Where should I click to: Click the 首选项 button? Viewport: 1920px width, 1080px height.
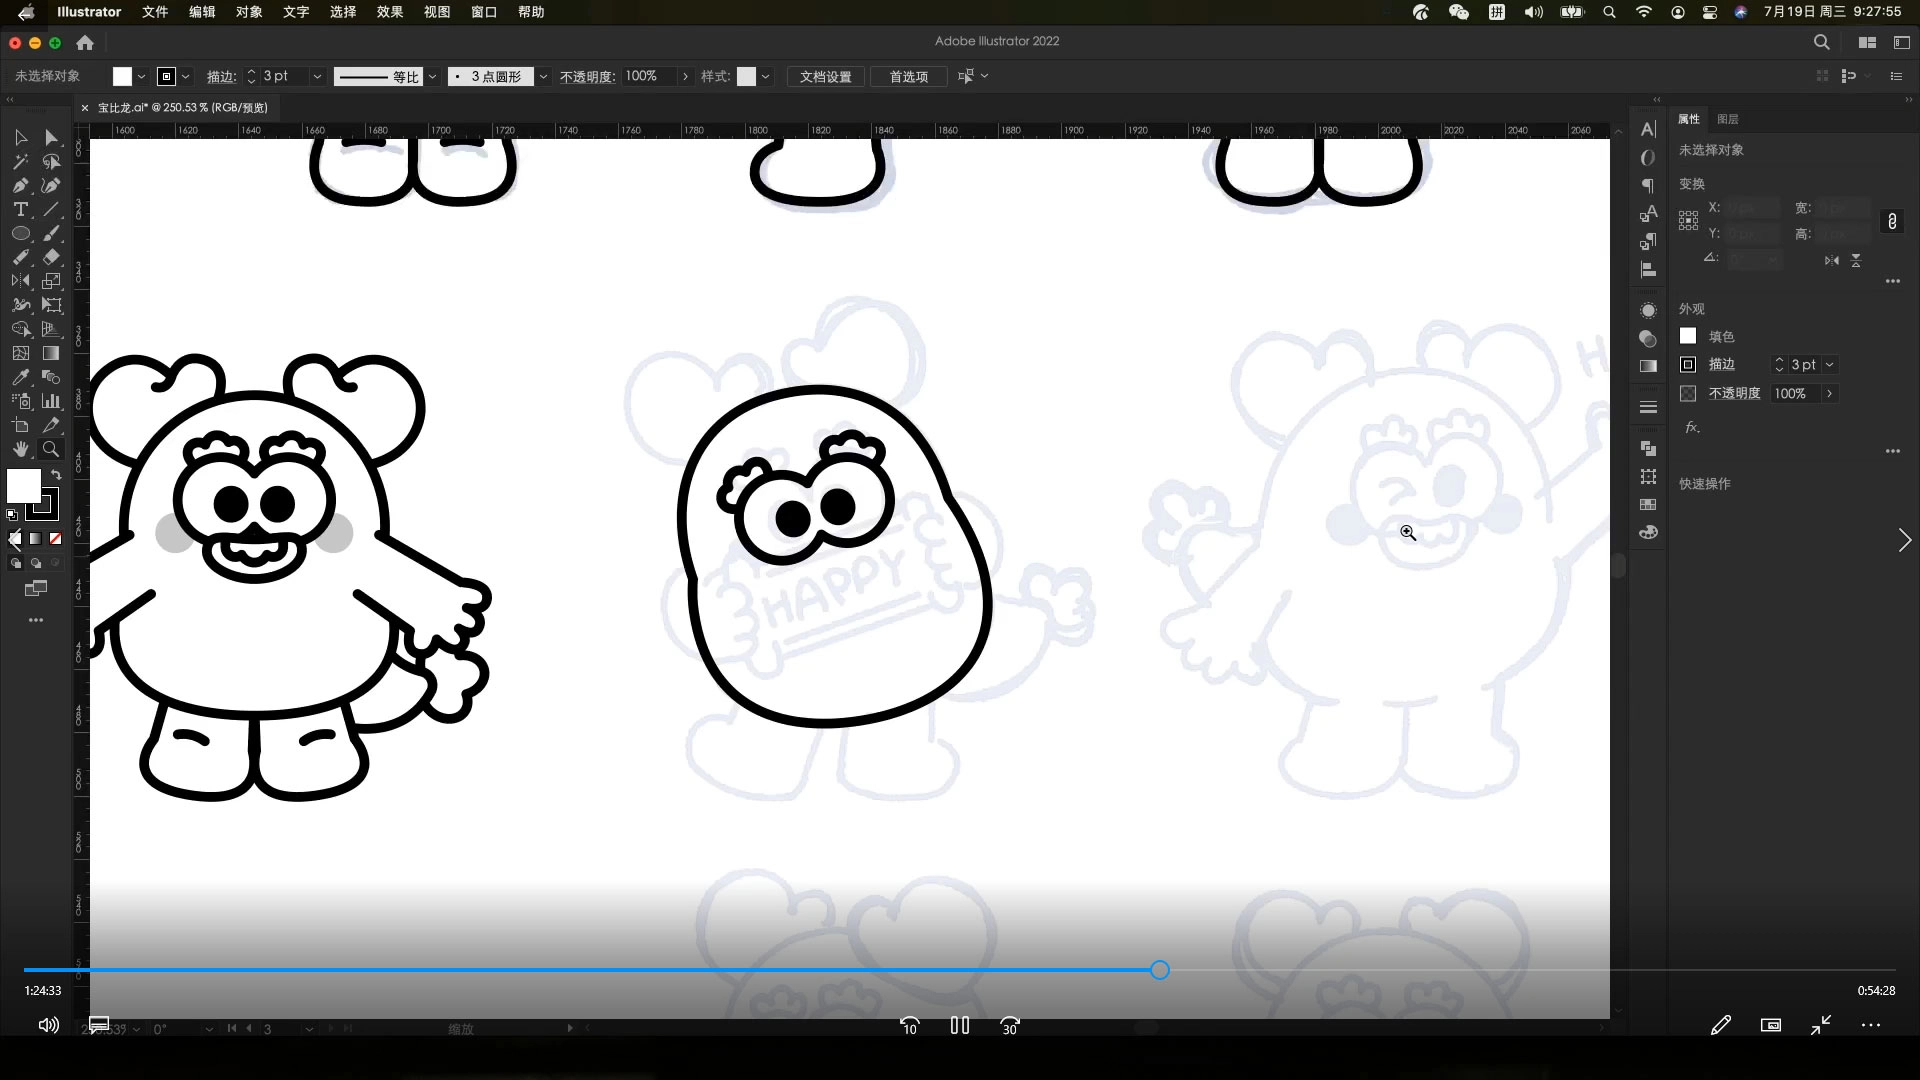908,77
